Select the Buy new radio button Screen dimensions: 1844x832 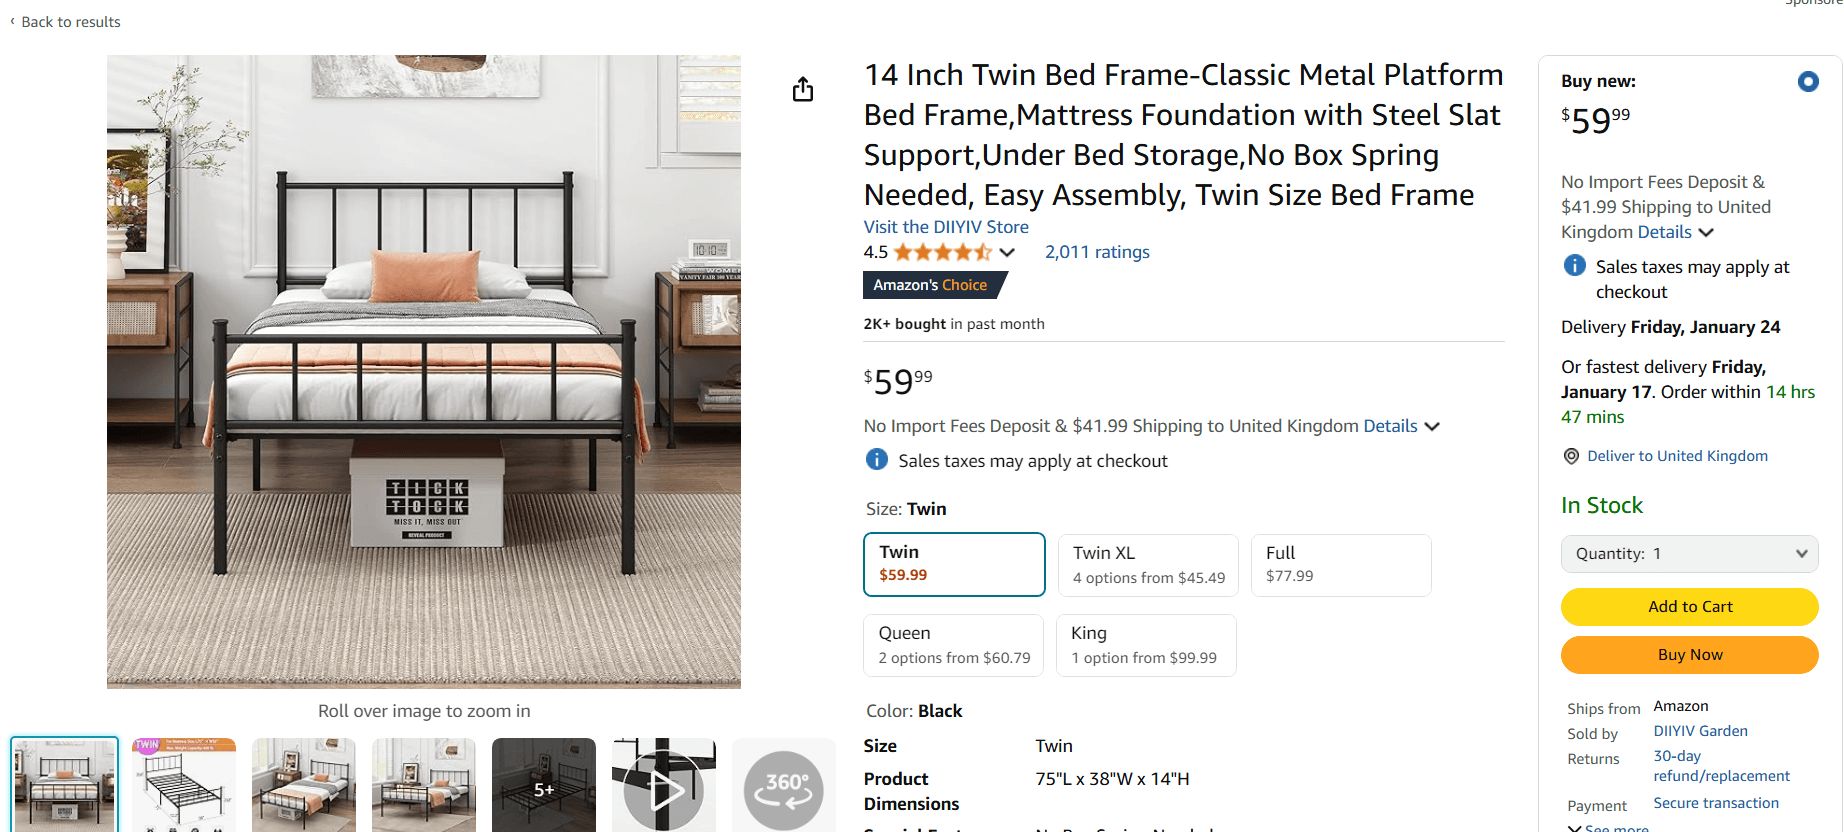[1807, 82]
